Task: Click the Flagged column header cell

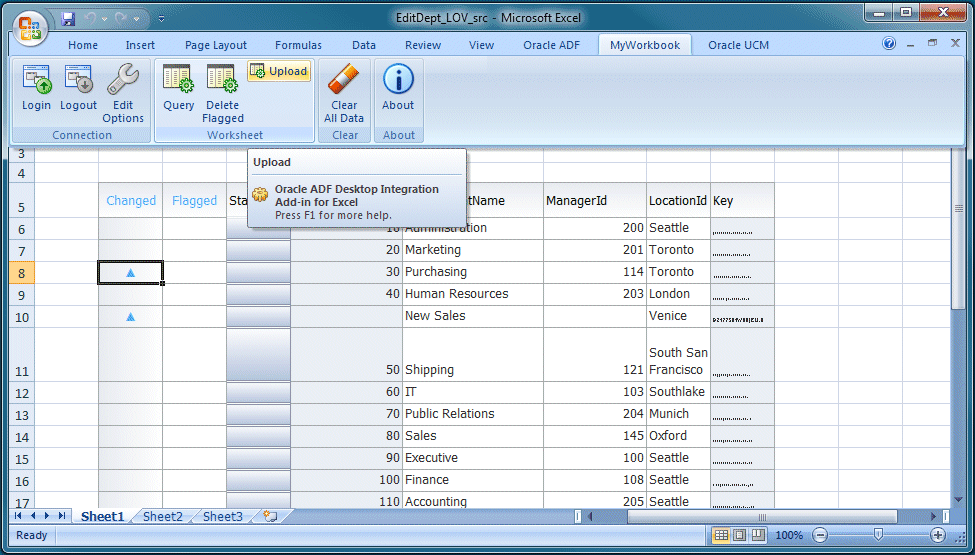Action: (x=195, y=200)
